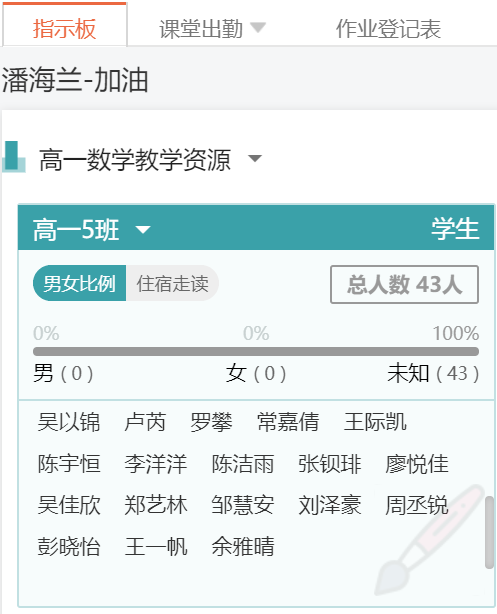
Task: Expand the 课堂出勤 dropdown arrow
Action: coord(258,27)
